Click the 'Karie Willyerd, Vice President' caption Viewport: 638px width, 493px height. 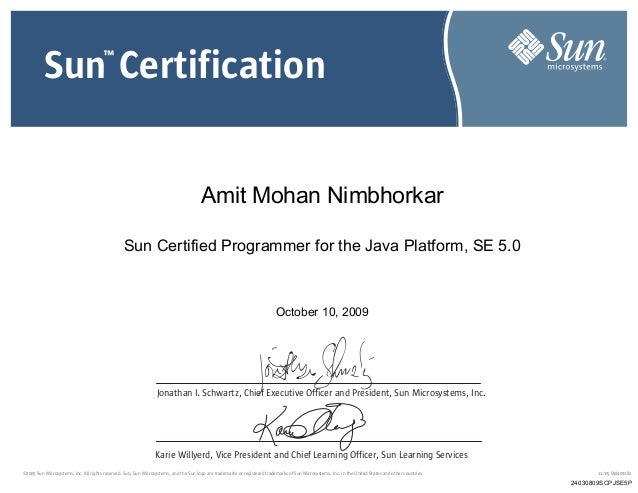tap(312, 455)
